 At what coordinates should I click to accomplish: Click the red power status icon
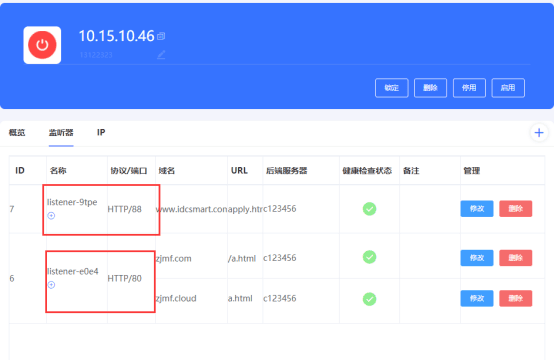pyautogui.click(x=42, y=45)
